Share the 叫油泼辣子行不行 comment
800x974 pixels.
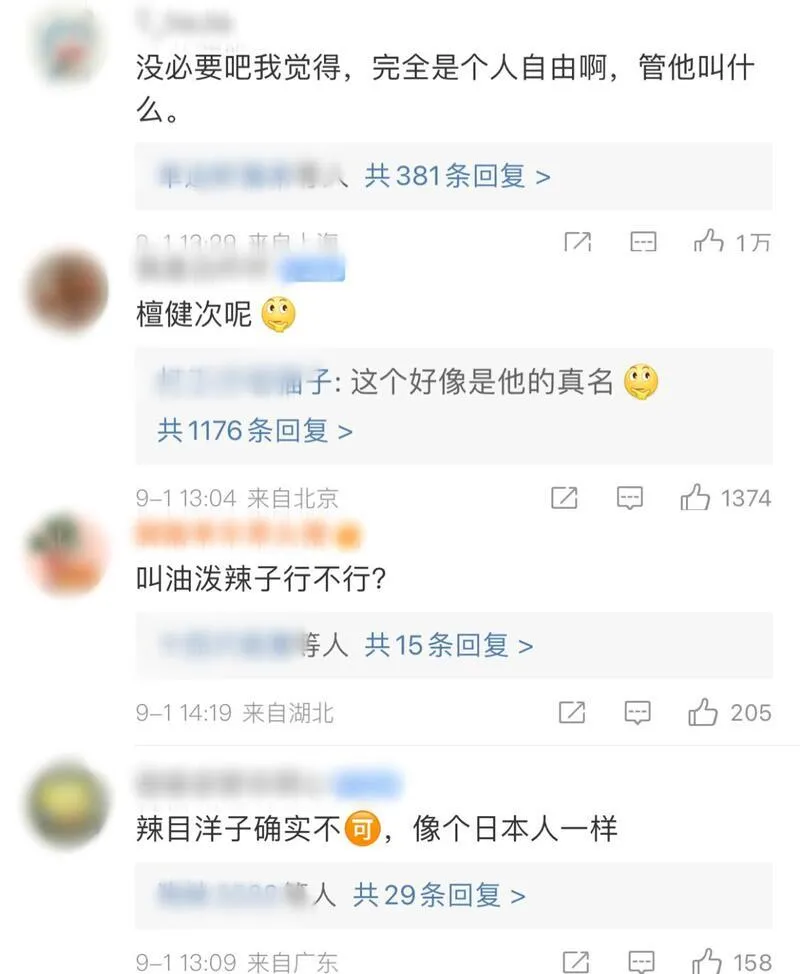(572, 712)
